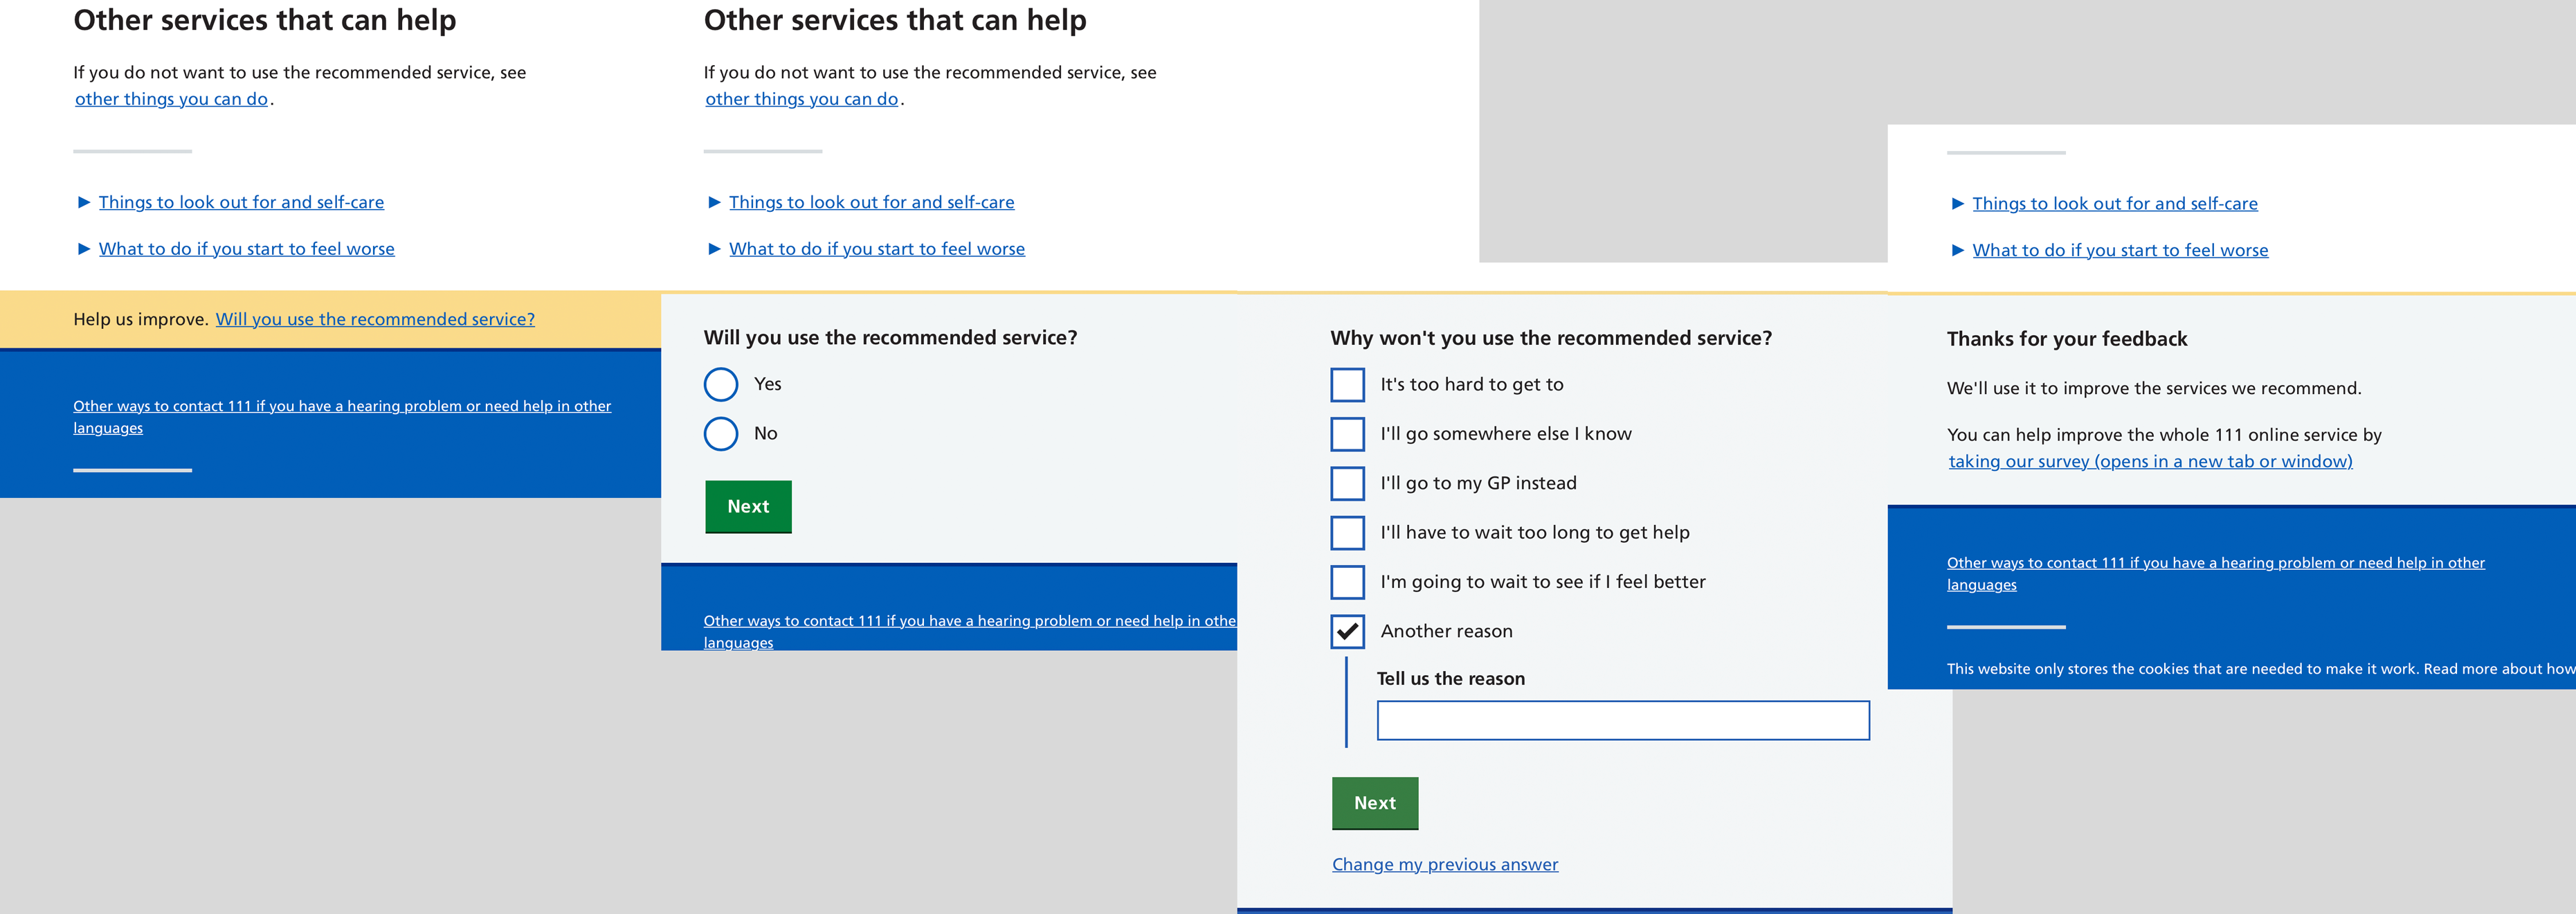This screenshot has width=2576, height=914.
Task: Expand "Things to look out for and self-care" in the middle column
Action: [x=871, y=201]
